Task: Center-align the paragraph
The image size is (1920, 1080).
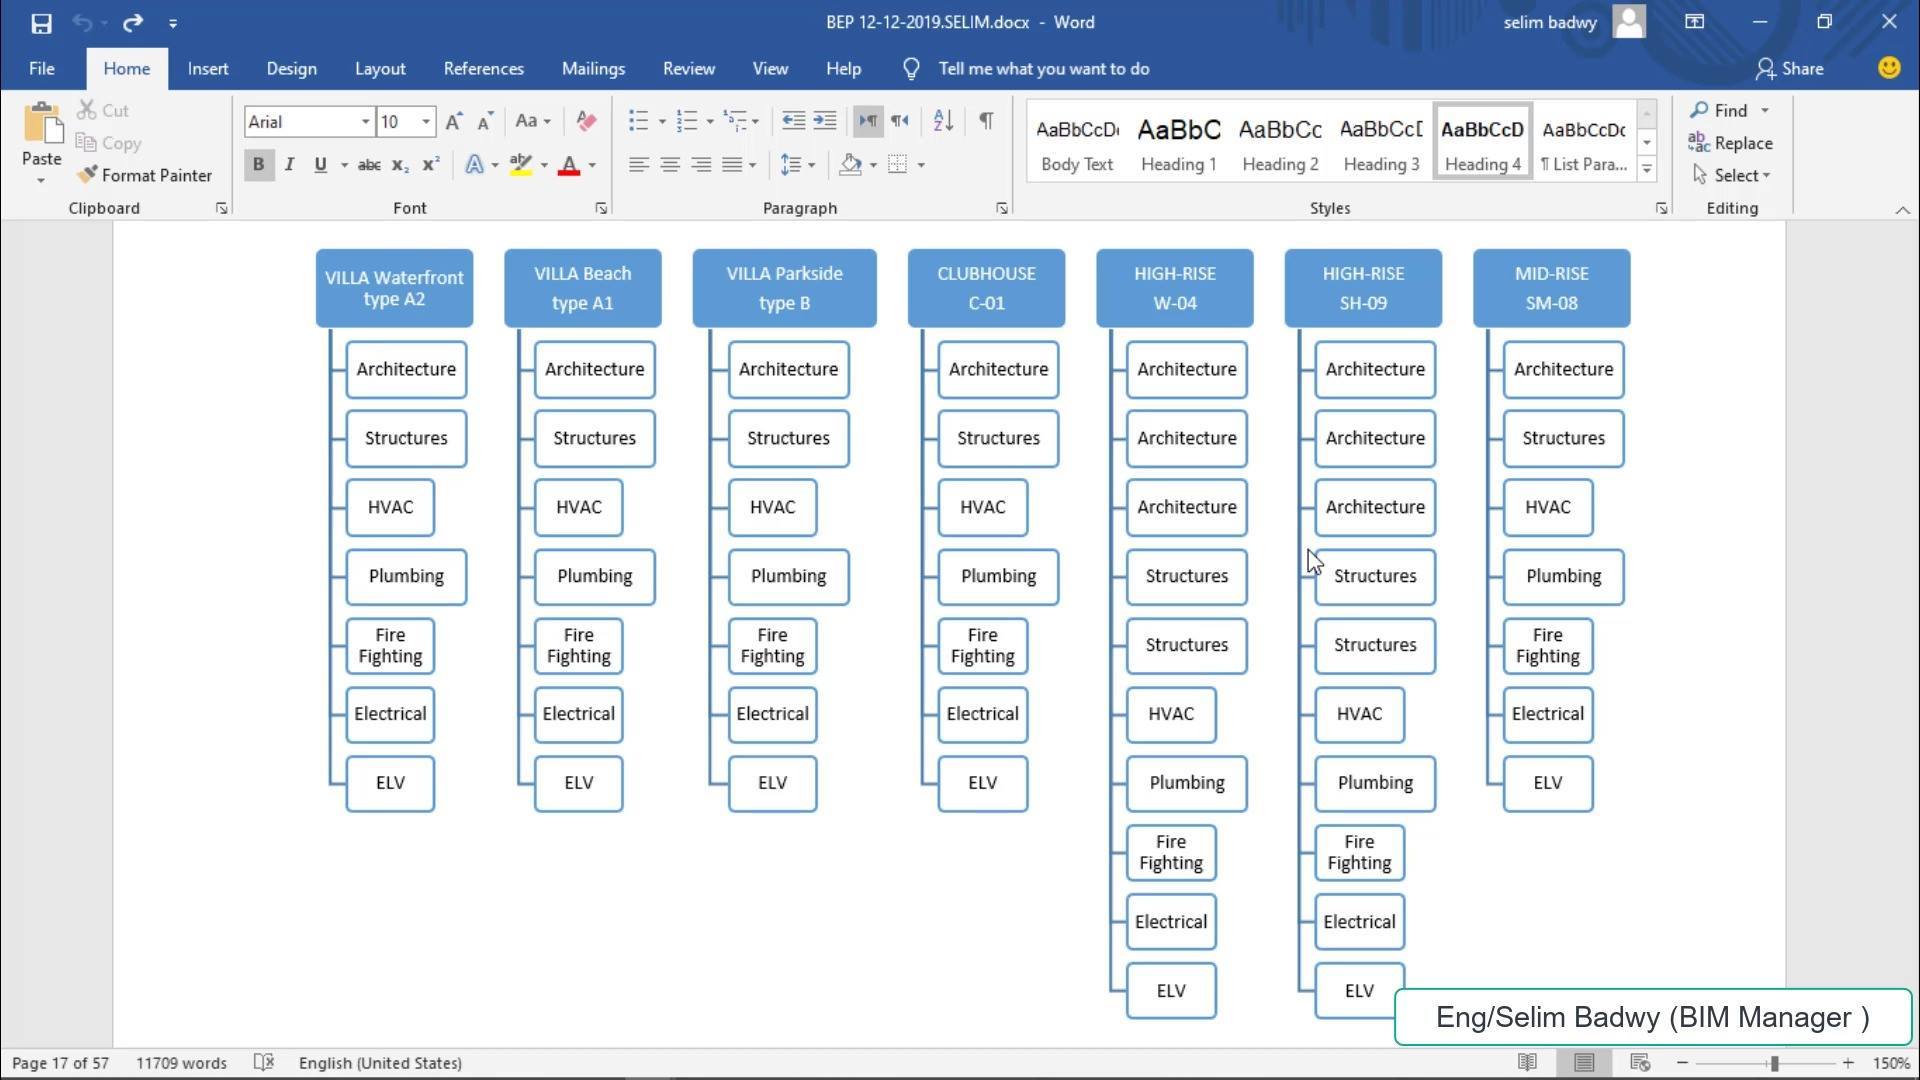Action: pos(670,165)
